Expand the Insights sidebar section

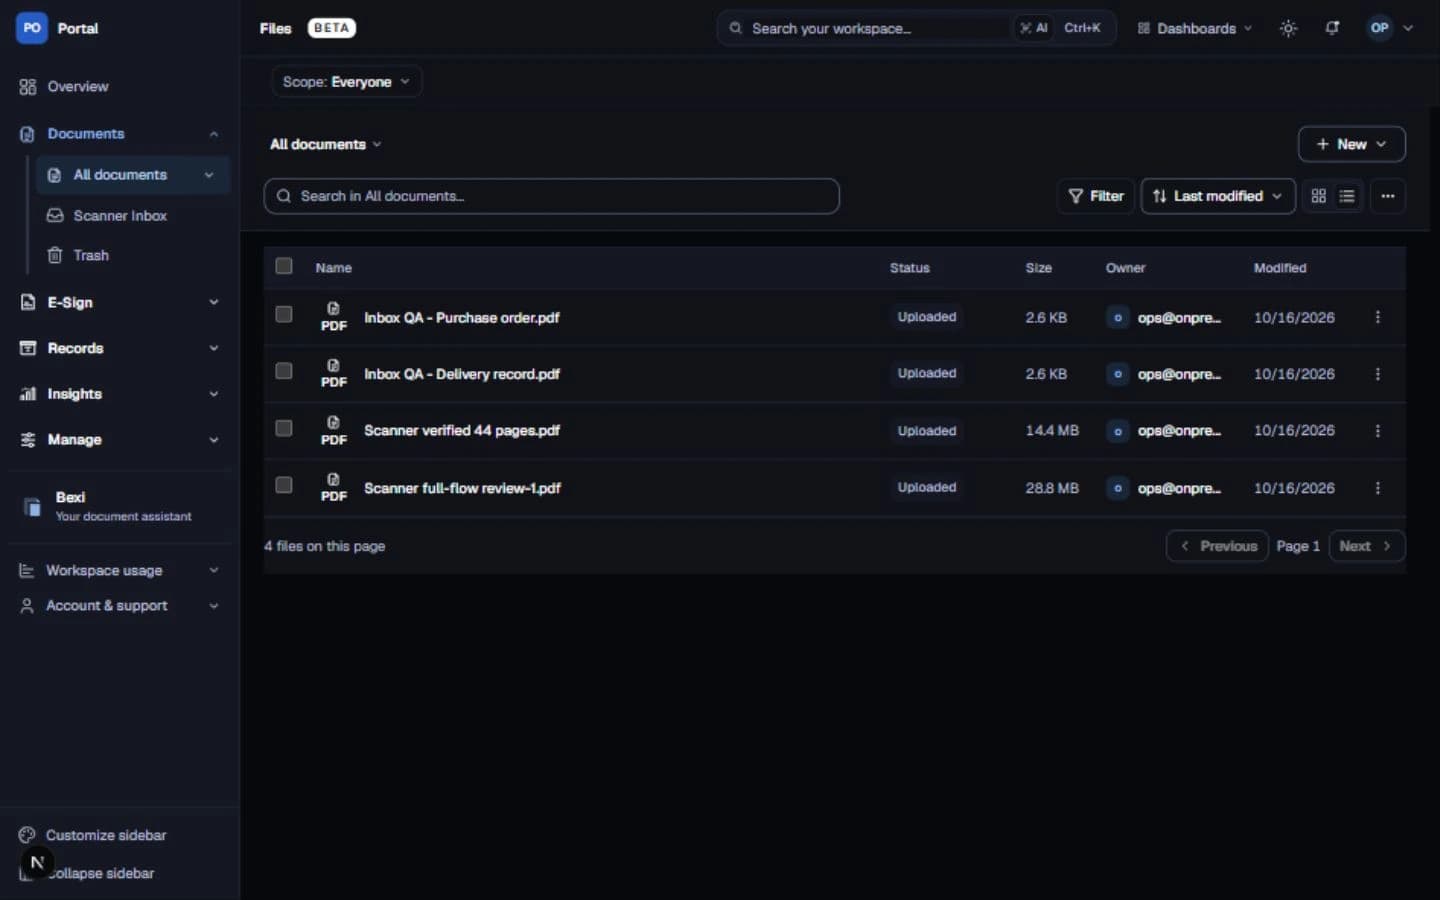pos(120,394)
